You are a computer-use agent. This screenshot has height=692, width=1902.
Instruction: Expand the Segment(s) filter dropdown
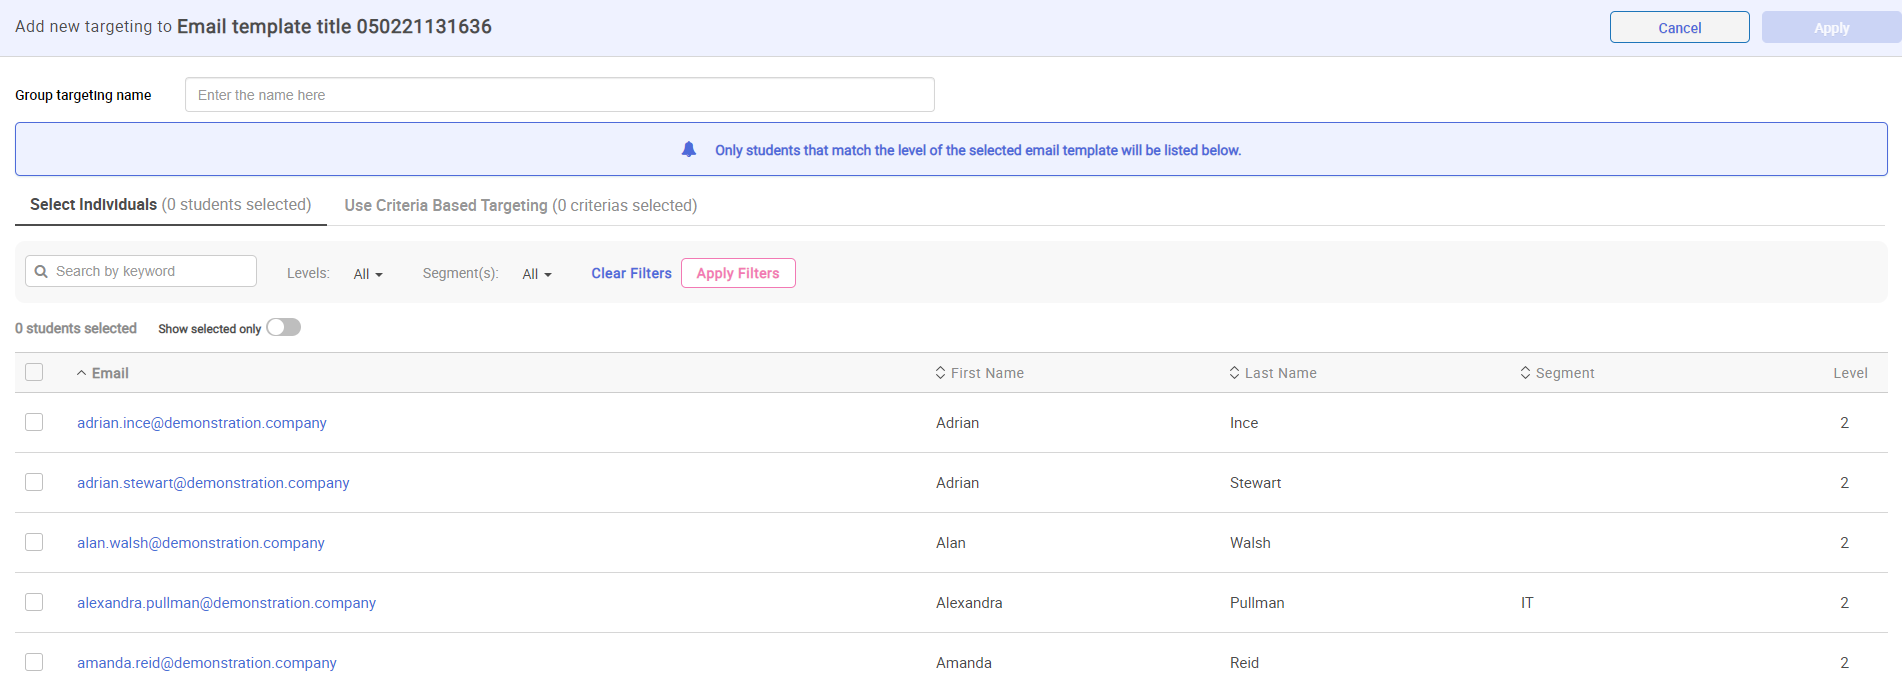pos(537,274)
